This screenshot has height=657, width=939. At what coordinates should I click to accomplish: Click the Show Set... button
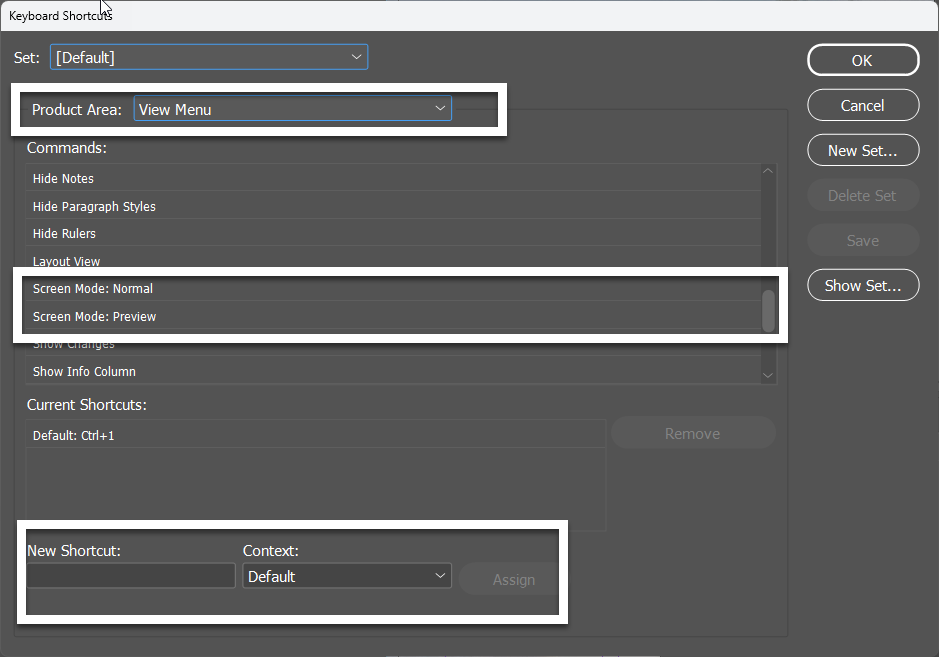pyautogui.click(x=862, y=285)
